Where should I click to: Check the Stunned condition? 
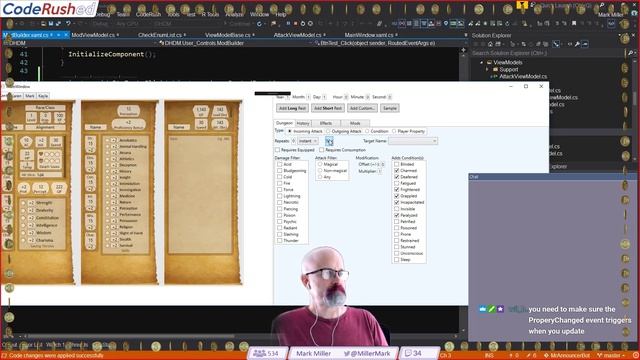tap(396, 247)
